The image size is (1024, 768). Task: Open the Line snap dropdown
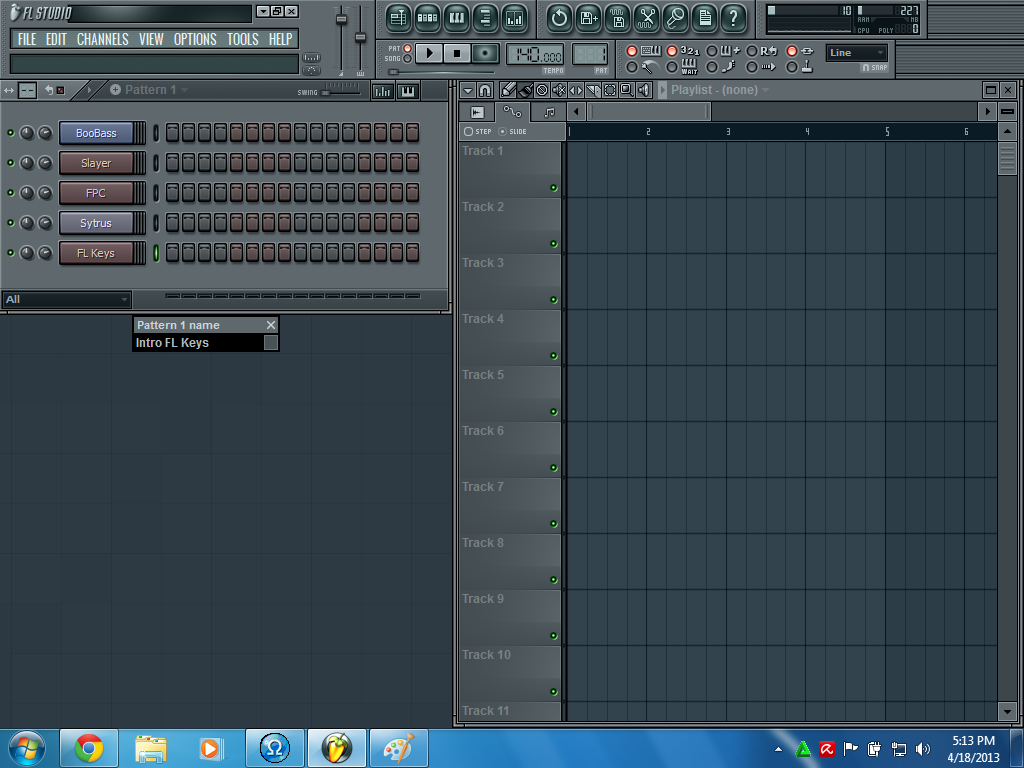(x=856, y=53)
